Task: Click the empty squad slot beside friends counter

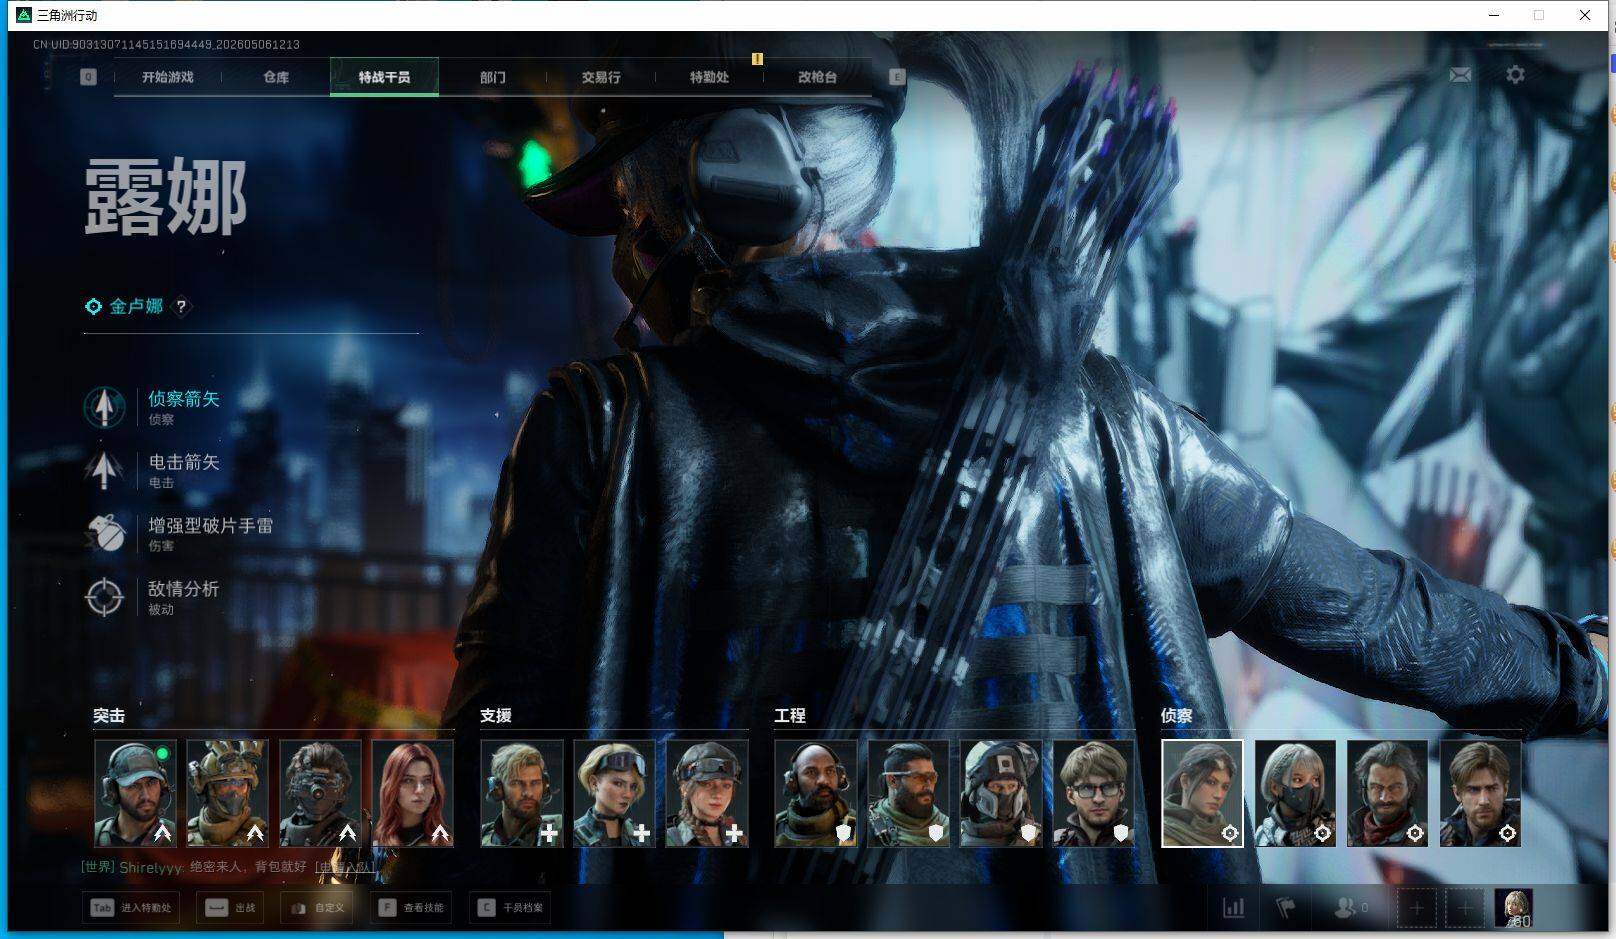Action: tap(1416, 908)
